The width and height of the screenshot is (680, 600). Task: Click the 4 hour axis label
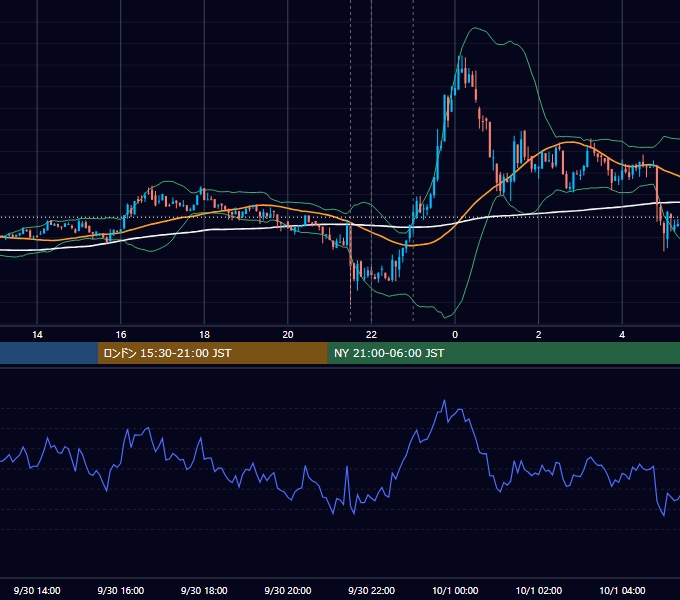[622, 335]
